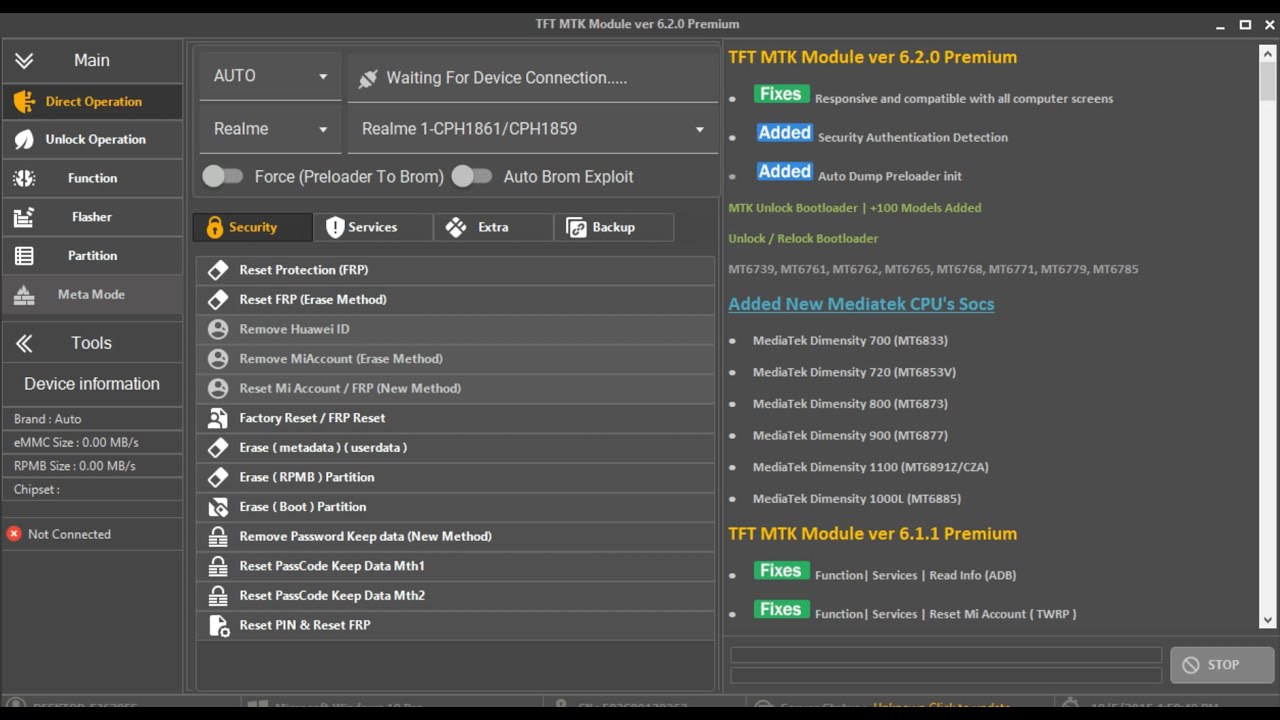Click the diamond icon on the Extra tab
Viewport: 1280px width, 720px height.
pos(456,228)
